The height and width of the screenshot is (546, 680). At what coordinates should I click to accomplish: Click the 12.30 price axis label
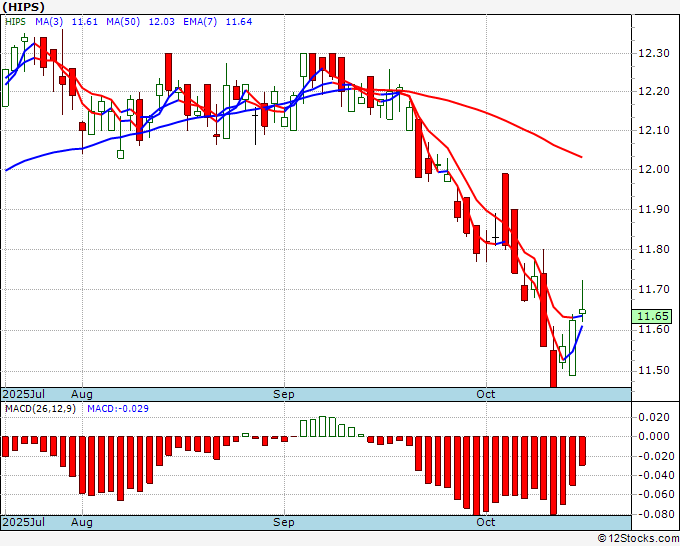pyautogui.click(x=654, y=54)
